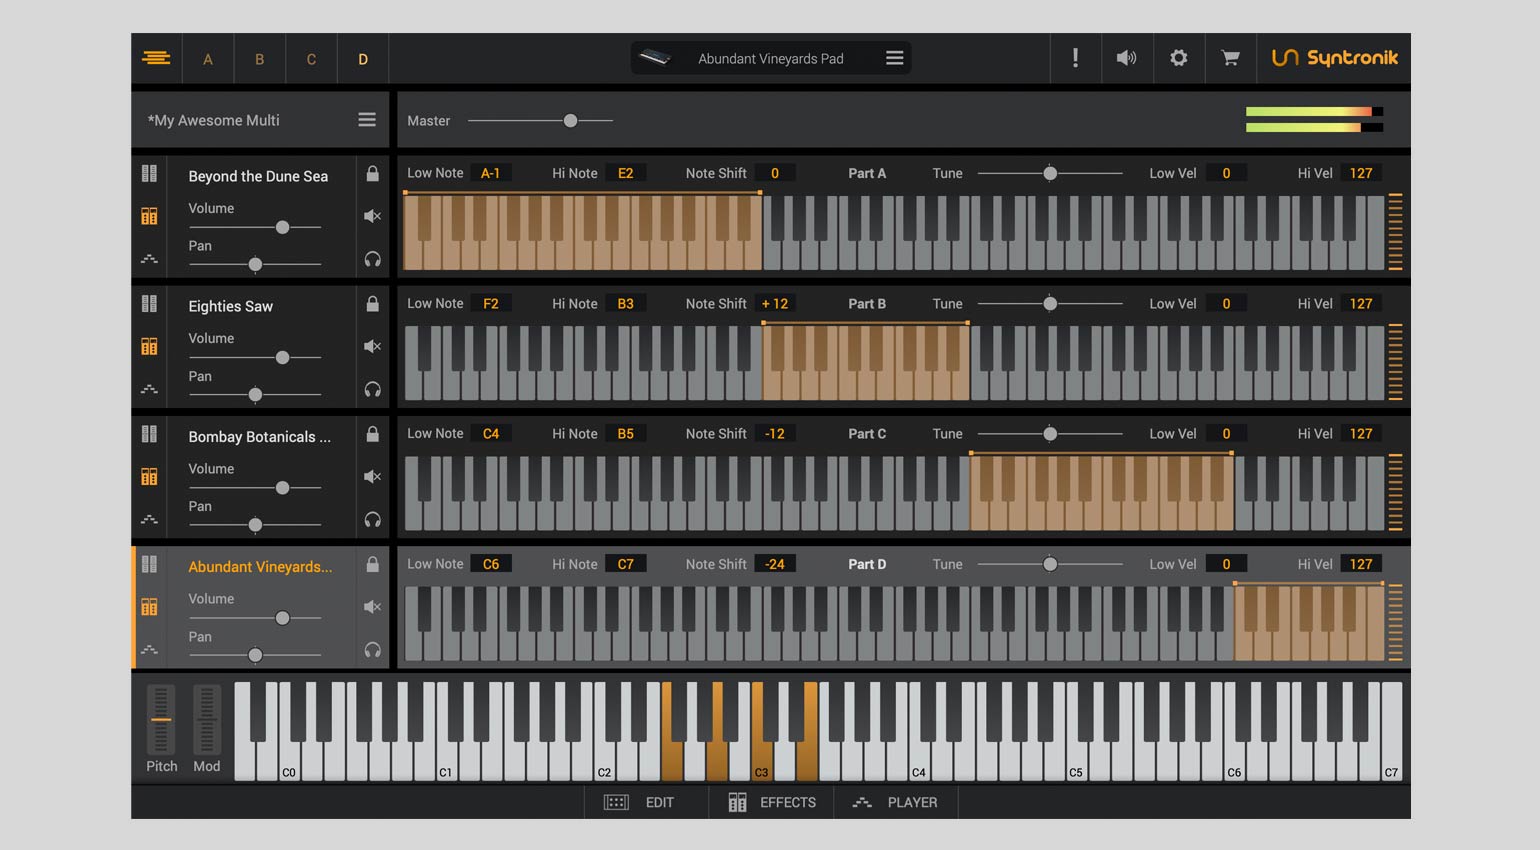Click Part B Hi Note field B3

tap(625, 303)
